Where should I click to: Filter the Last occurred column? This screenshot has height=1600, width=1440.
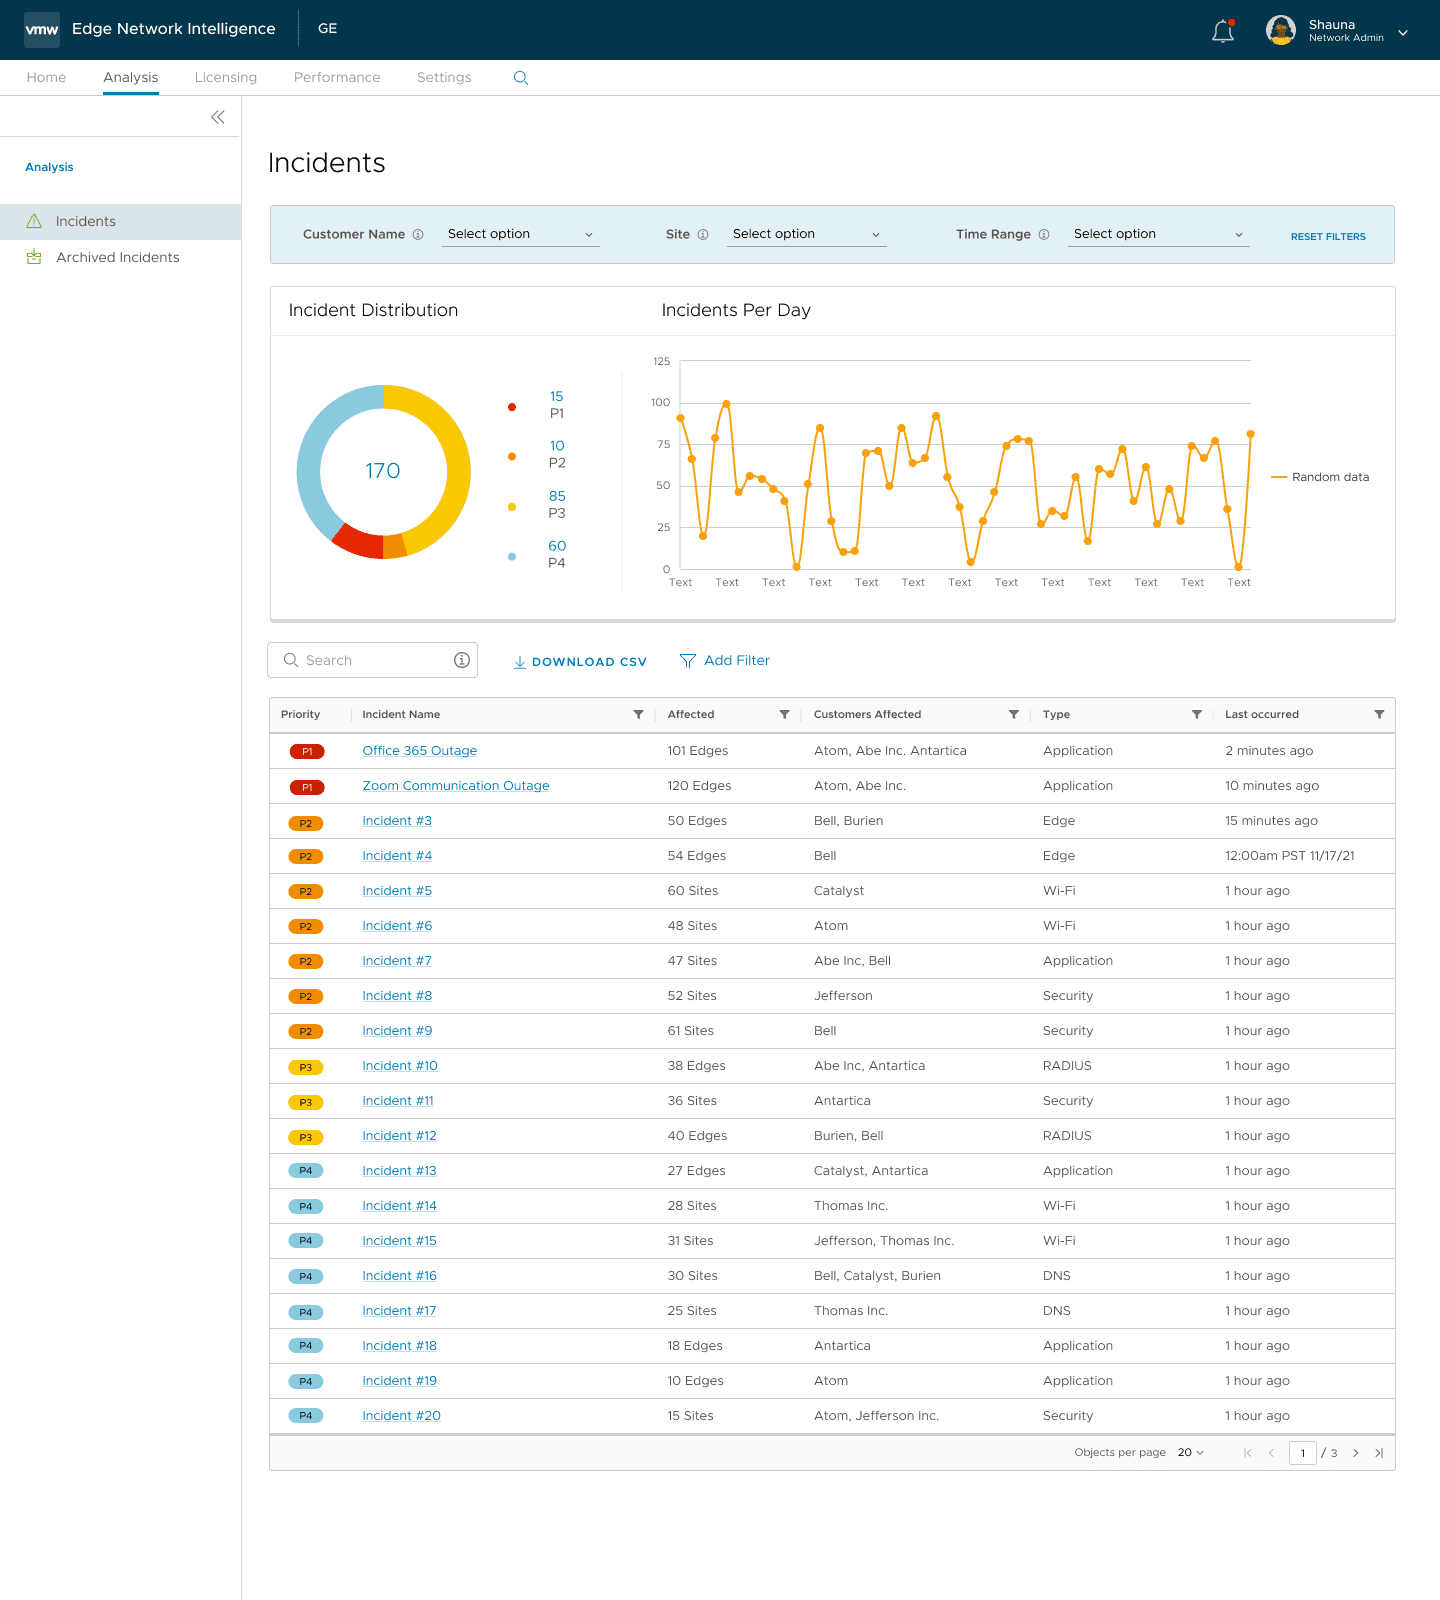(x=1379, y=715)
